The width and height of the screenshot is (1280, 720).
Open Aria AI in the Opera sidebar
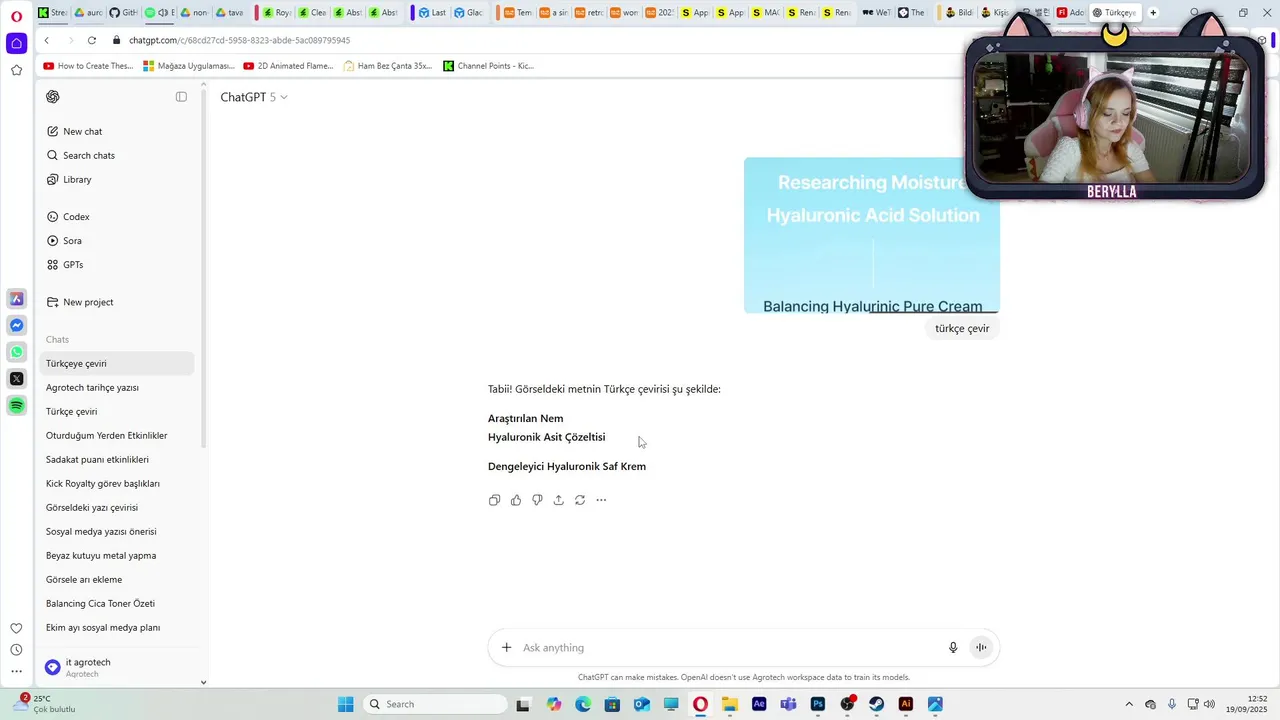coord(16,299)
